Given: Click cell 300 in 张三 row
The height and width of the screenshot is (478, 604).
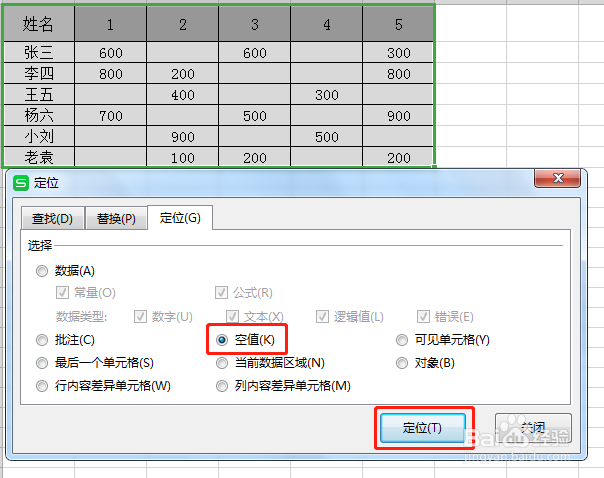Looking at the screenshot, I should [x=398, y=52].
